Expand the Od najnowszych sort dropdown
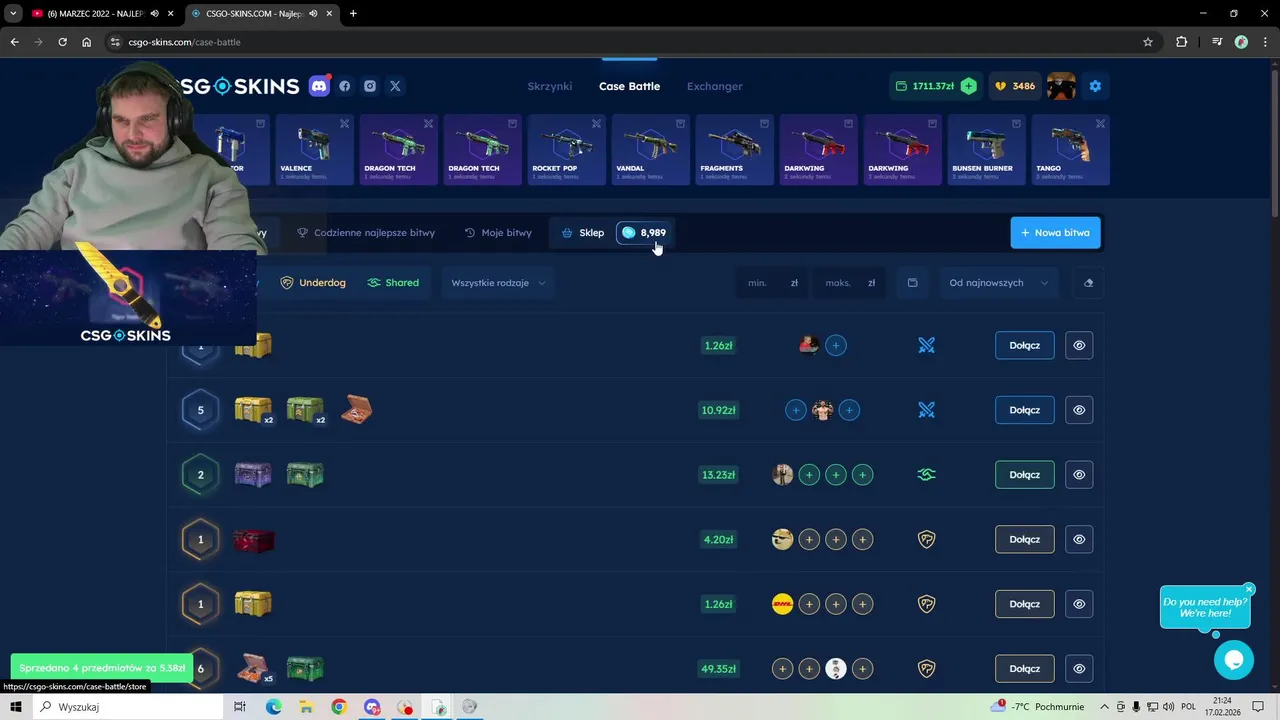Image resolution: width=1280 pixels, height=720 pixels. click(x=997, y=283)
